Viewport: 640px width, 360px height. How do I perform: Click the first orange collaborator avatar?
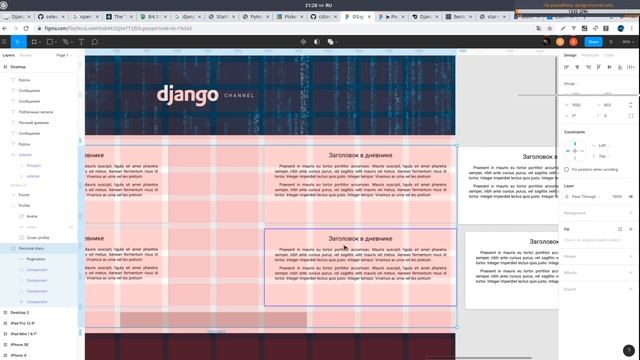click(560, 42)
